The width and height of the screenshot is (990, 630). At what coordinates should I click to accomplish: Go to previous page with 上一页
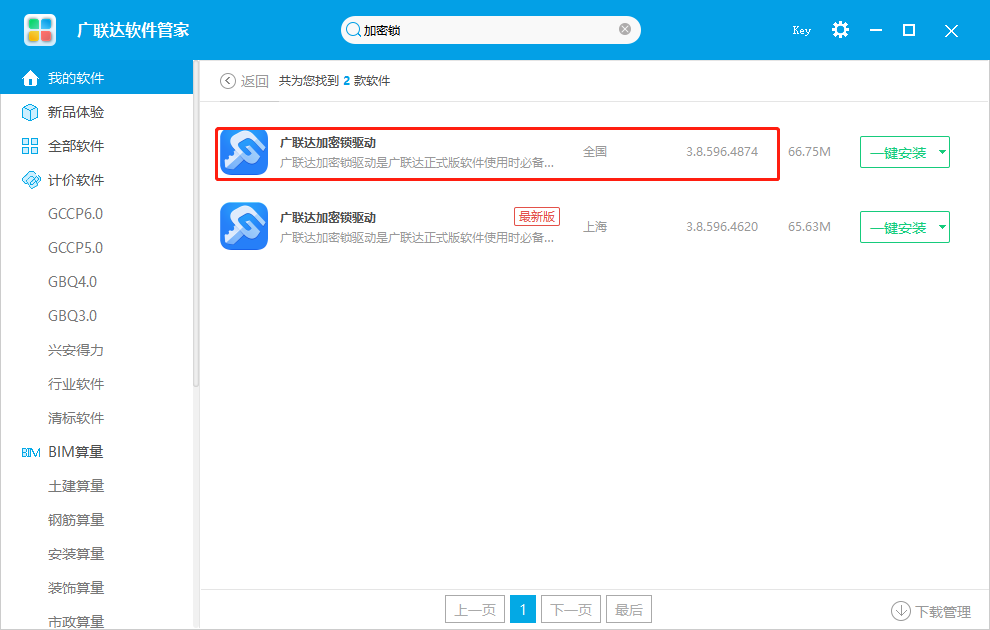click(475, 609)
